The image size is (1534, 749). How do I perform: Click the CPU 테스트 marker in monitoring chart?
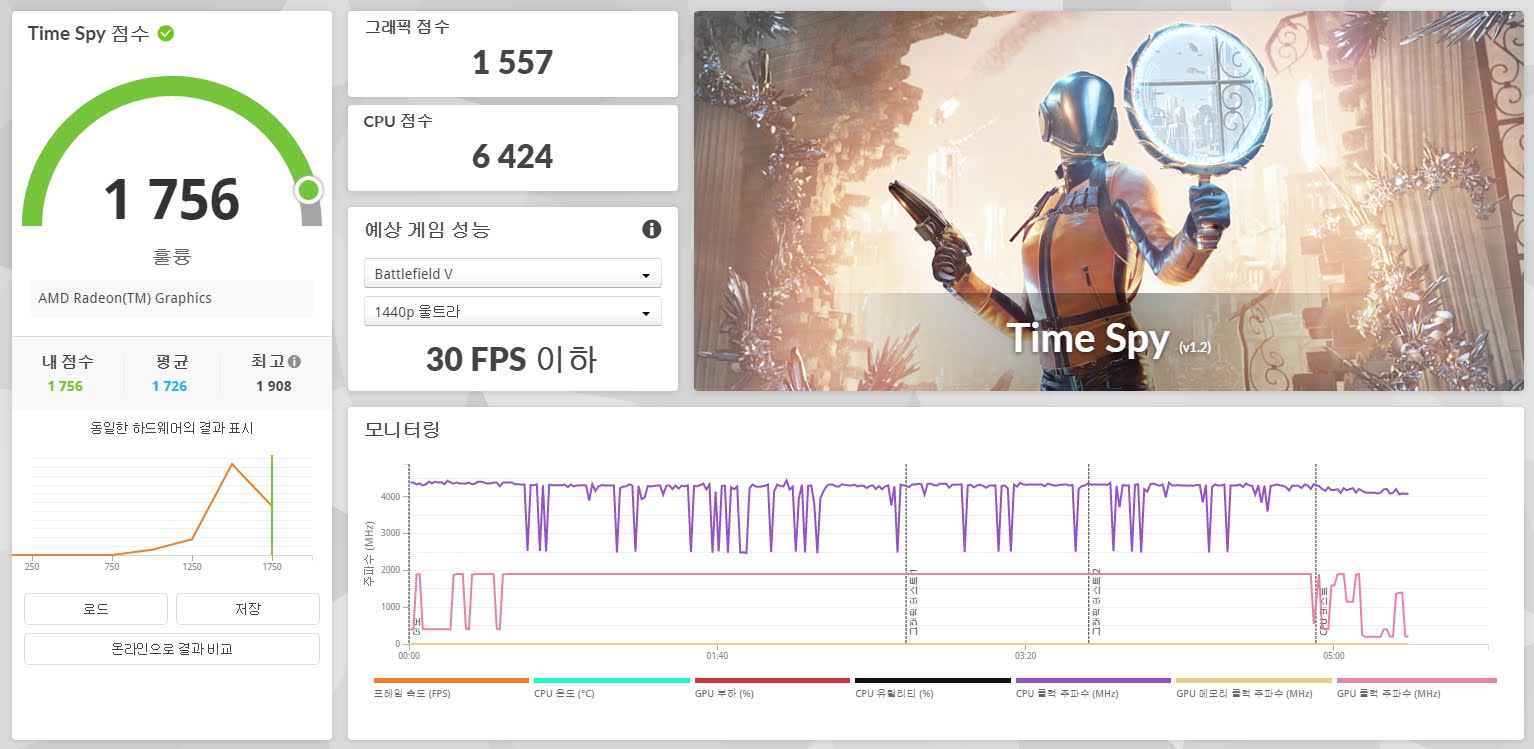(1323, 612)
